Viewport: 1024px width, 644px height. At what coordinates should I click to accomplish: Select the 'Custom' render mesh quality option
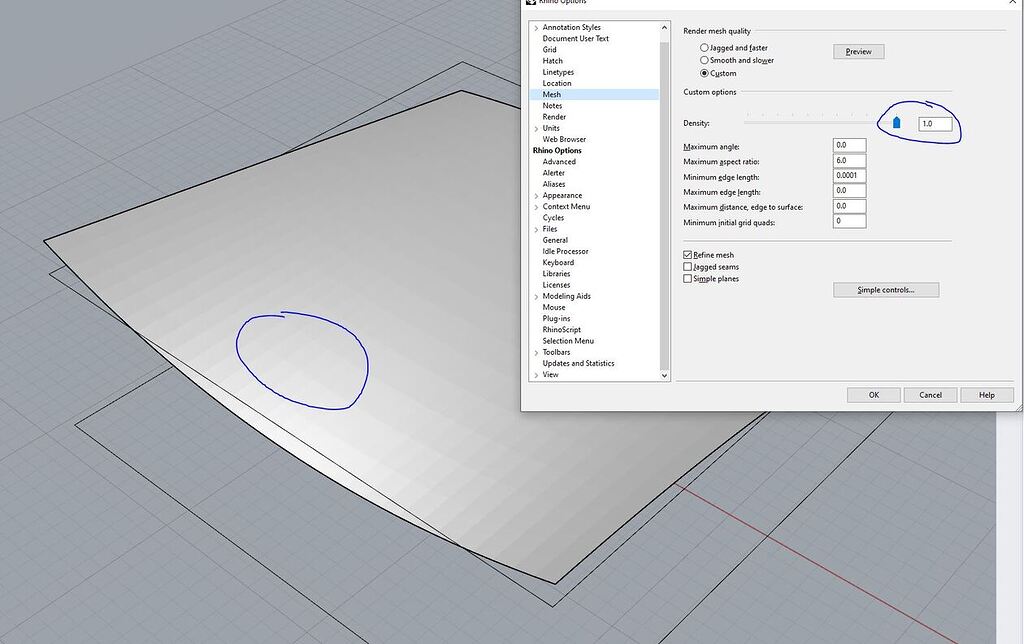click(x=704, y=72)
